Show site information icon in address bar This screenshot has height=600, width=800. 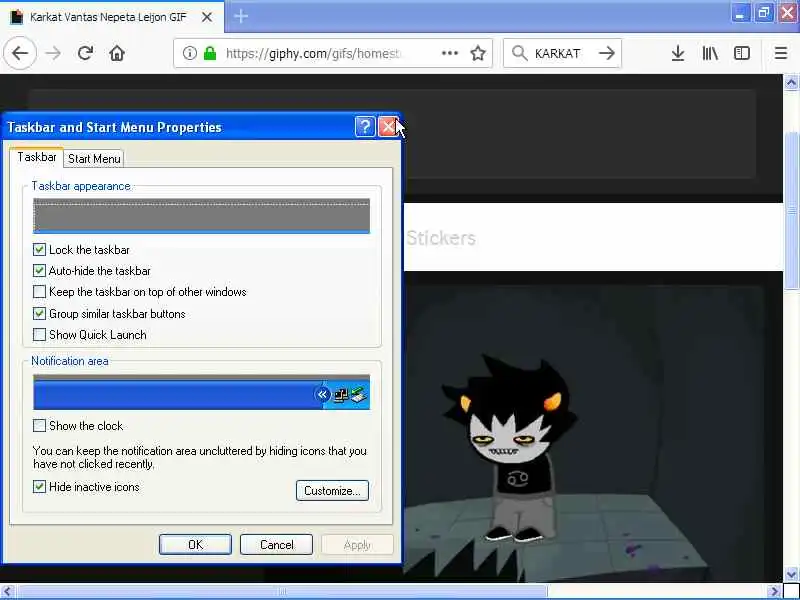(189, 53)
